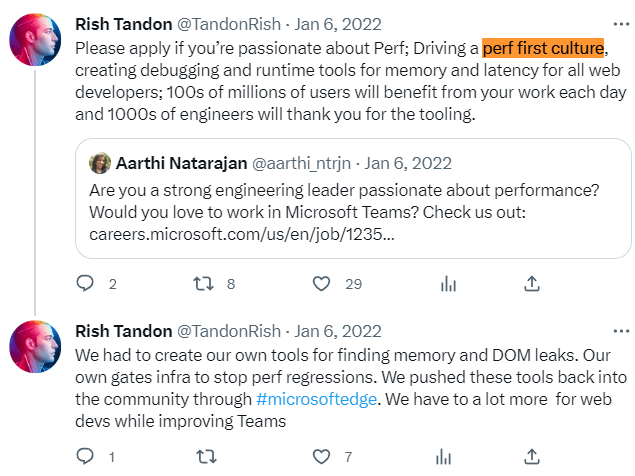635x476 pixels.
Task: Share the DOM leaks tweet
Action: point(532,457)
